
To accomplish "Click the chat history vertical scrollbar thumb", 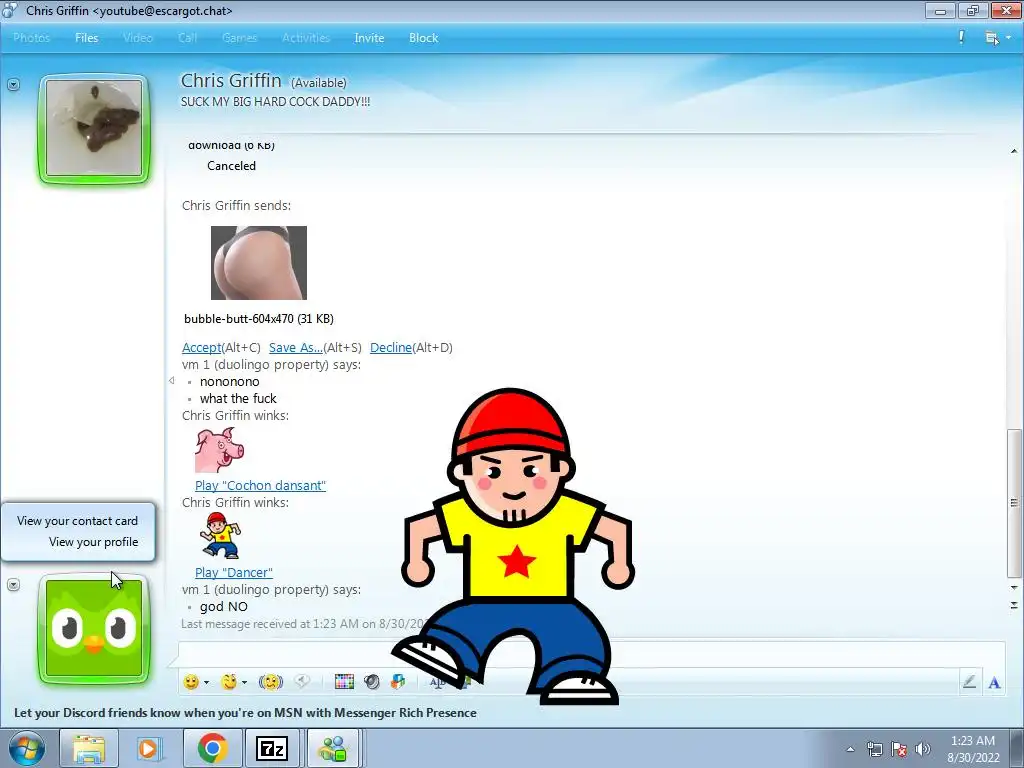I will 1014,503.
